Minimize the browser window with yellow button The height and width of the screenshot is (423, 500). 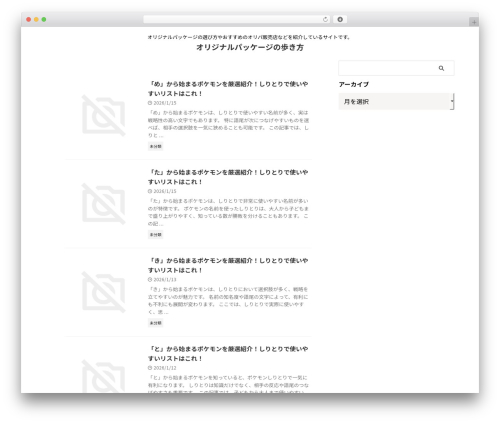point(36,20)
